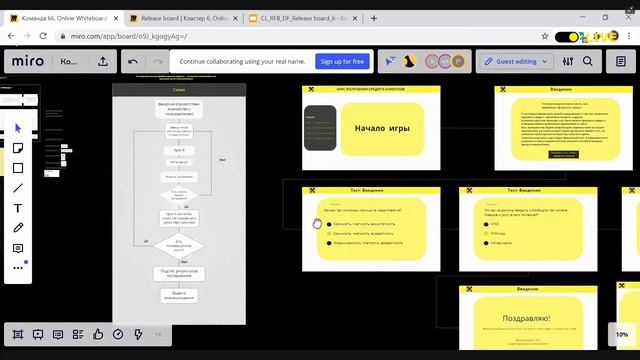640x360 pixels.
Task: Reload the current page
Action: tap(43, 36)
